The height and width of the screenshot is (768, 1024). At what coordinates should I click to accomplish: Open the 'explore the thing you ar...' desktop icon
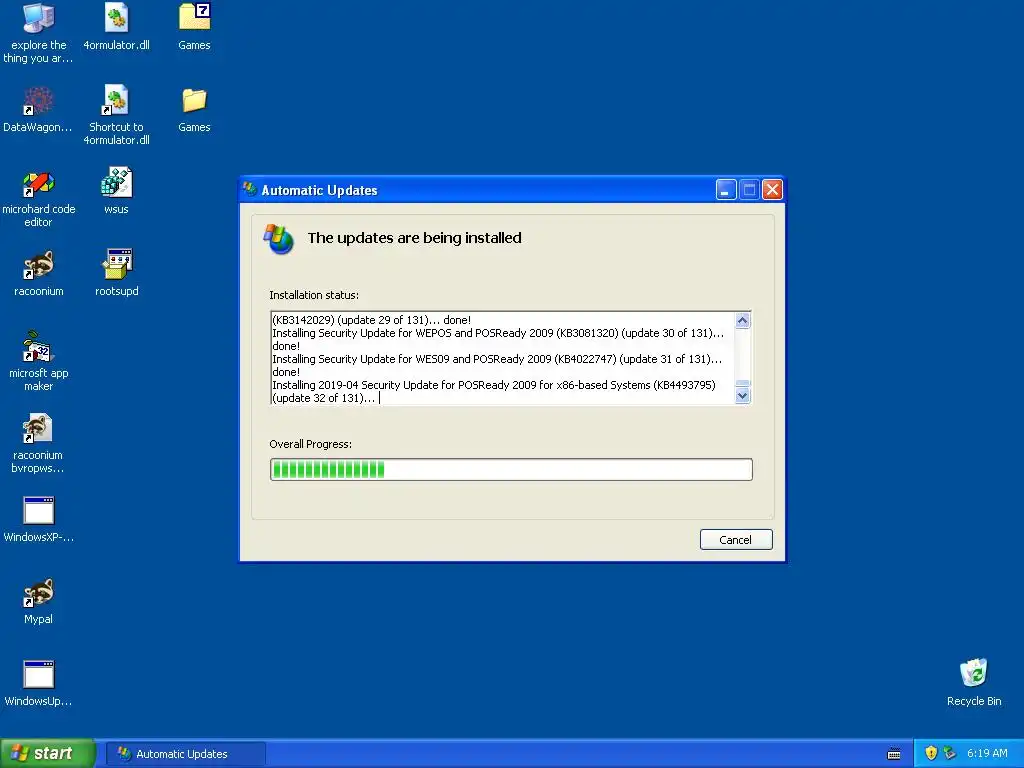coord(39,34)
